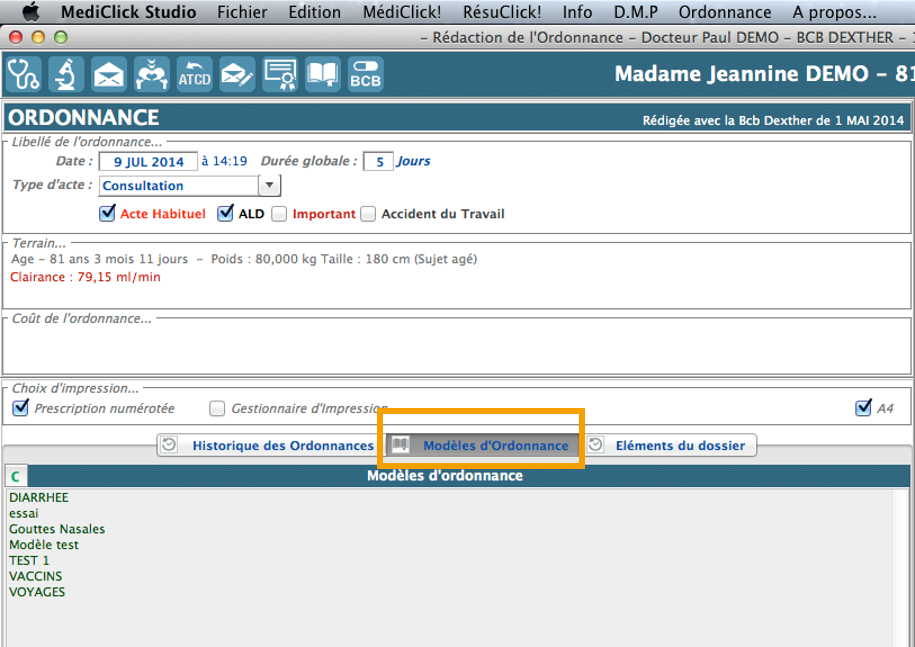
Task: Uncheck the Acte Habituel checkbox
Action: [107, 213]
